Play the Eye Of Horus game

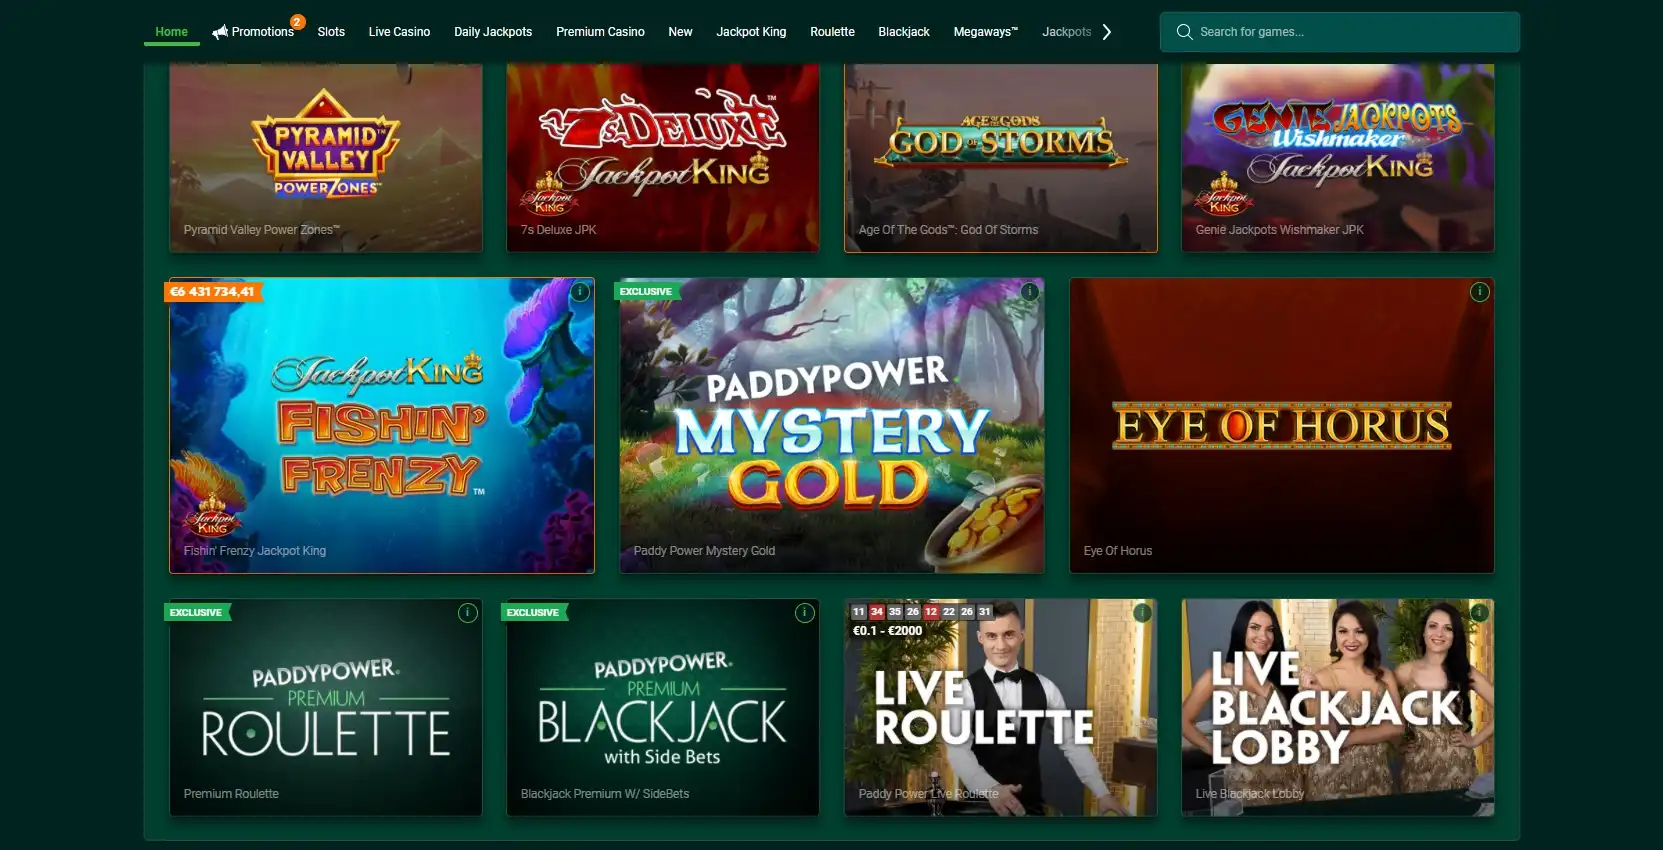pyautogui.click(x=1282, y=426)
